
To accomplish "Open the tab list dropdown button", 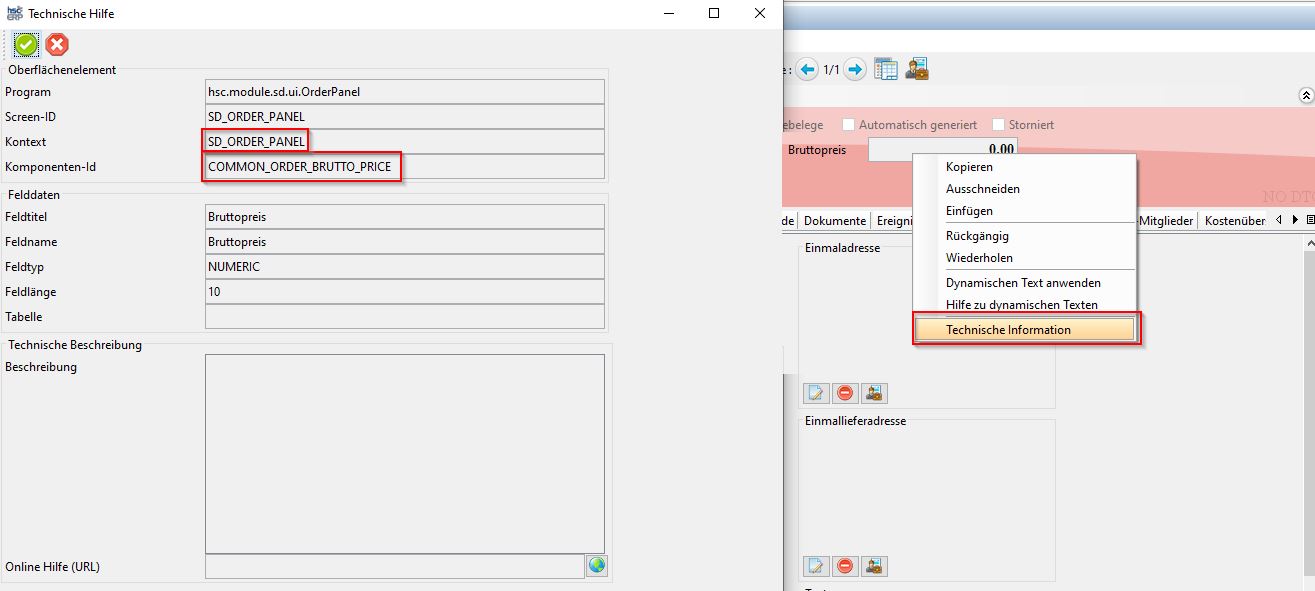I will coord(1309,220).
